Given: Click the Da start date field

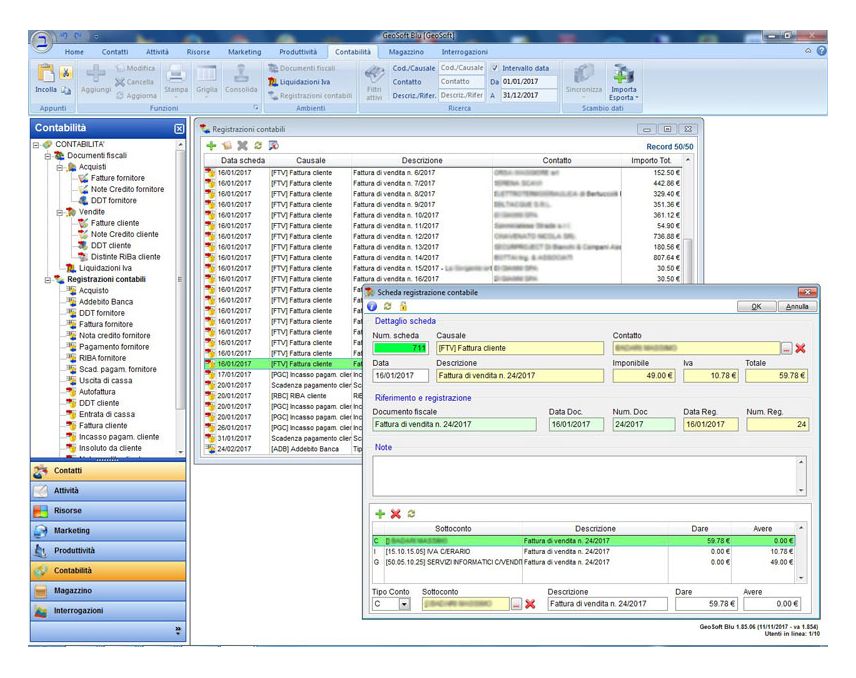Looking at the screenshot, I should pyautogui.click(x=529, y=81).
